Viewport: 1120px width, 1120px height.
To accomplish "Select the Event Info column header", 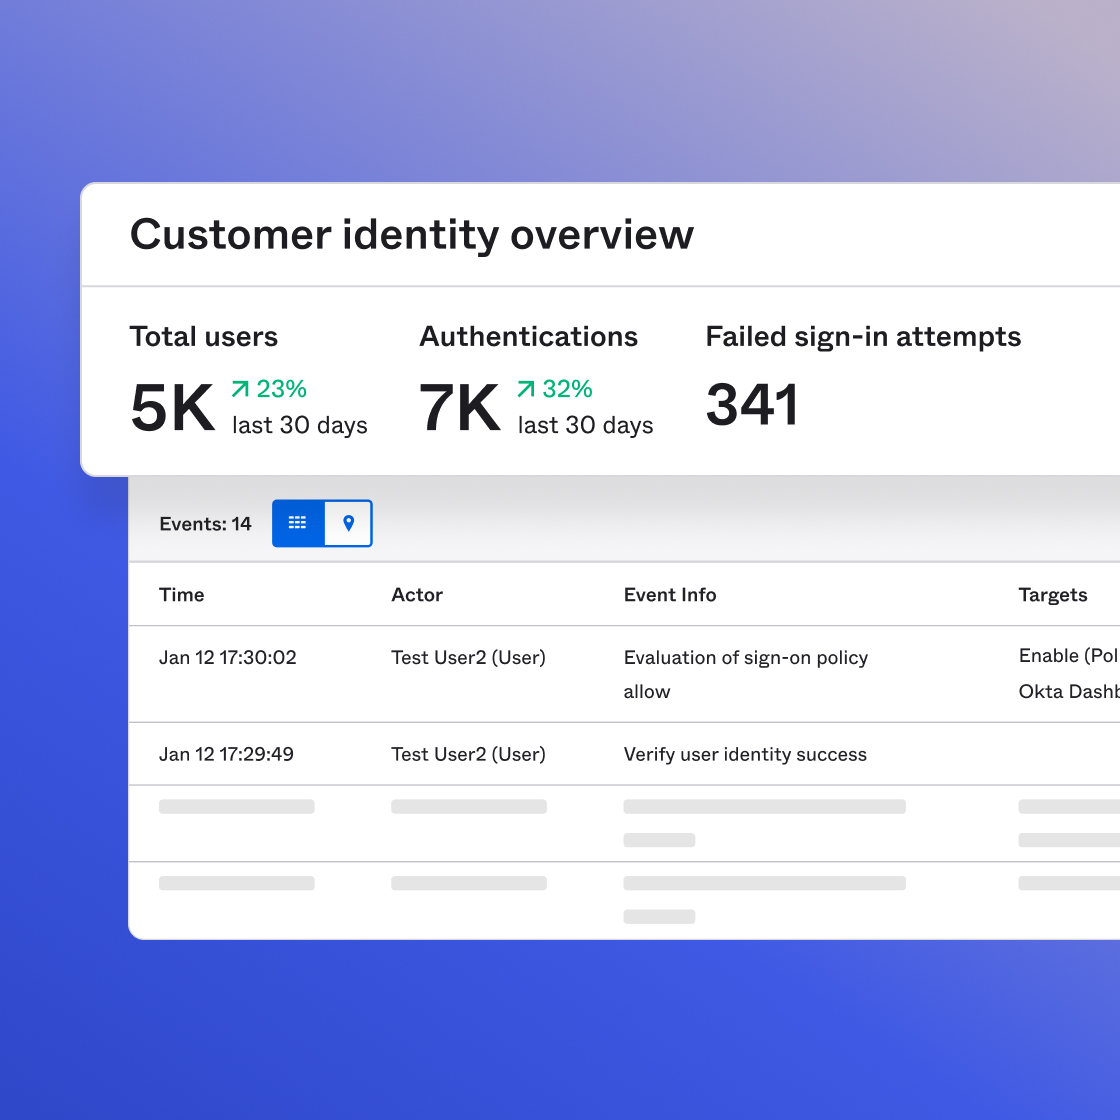I will (669, 595).
